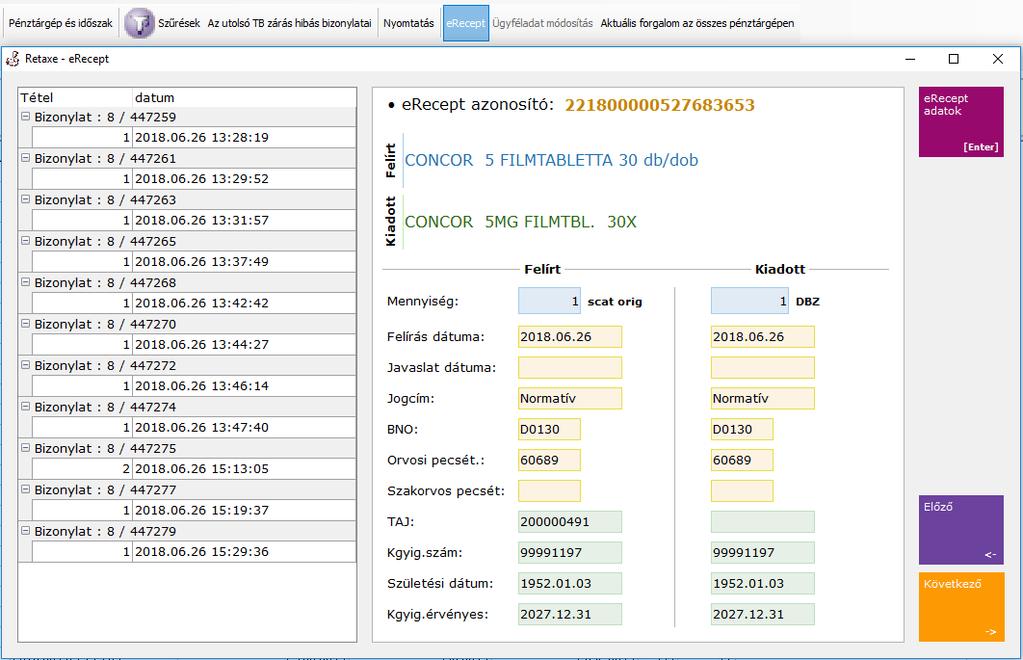Open Az utolsó TB zárás hibás bizonylatai
The width and height of the screenshot is (1023, 660).
click(x=289, y=23)
